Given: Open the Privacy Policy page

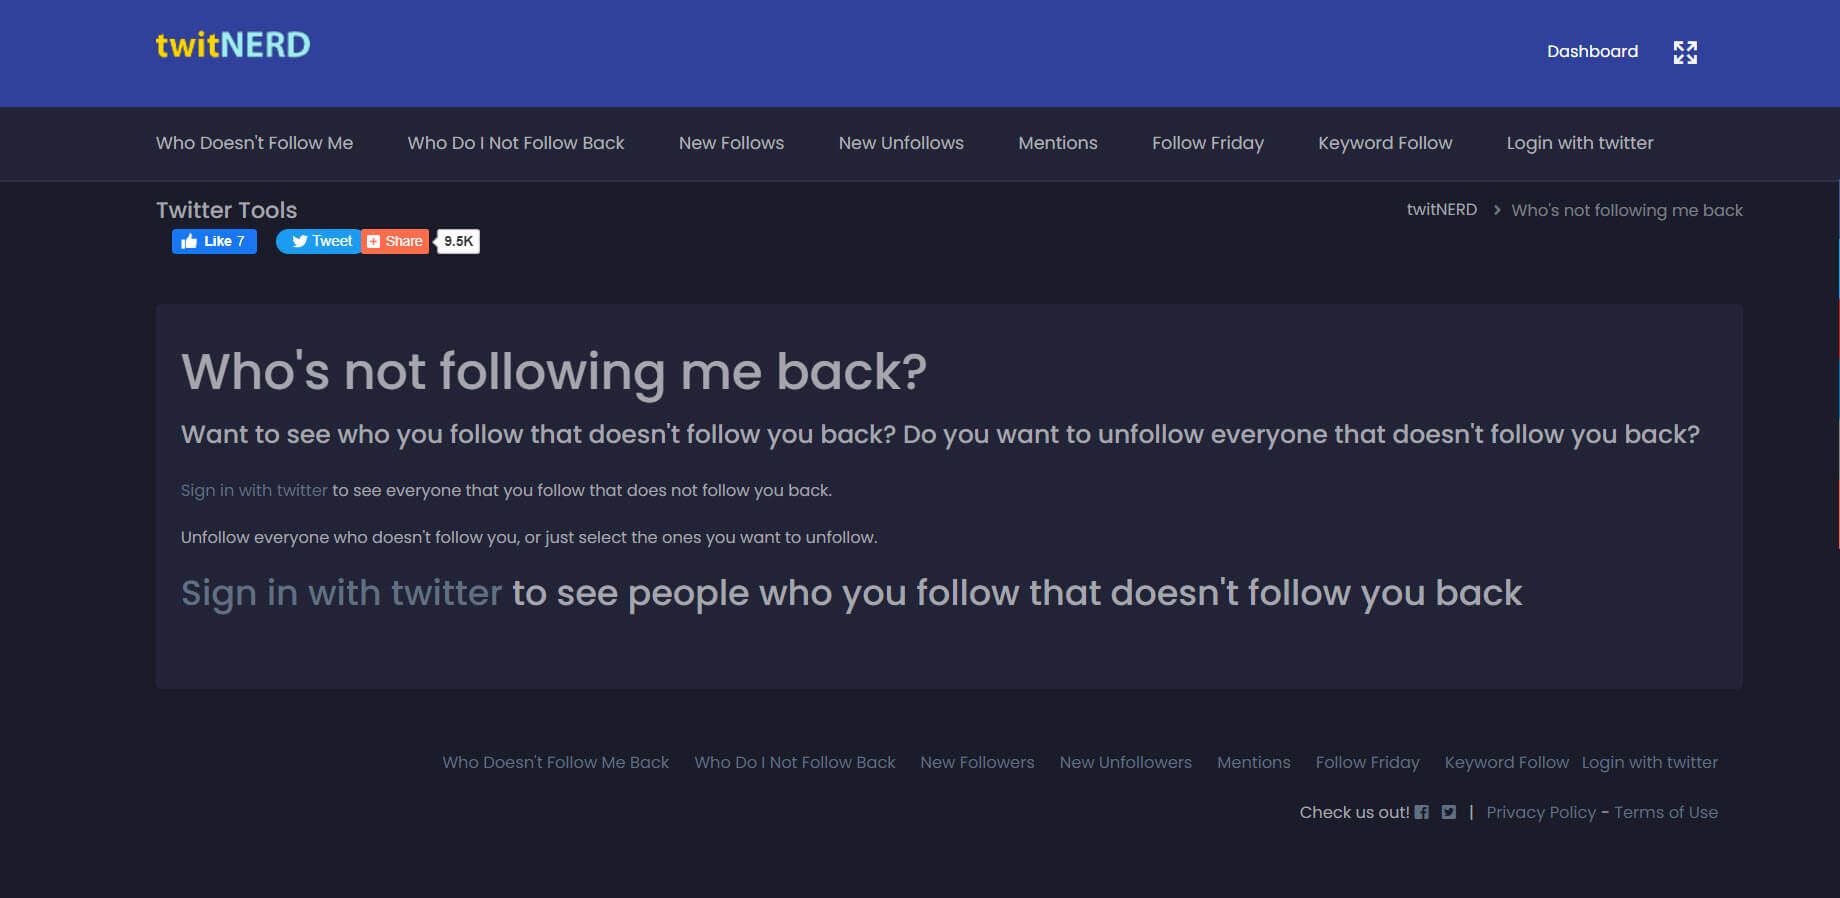Looking at the screenshot, I should pyautogui.click(x=1540, y=812).
